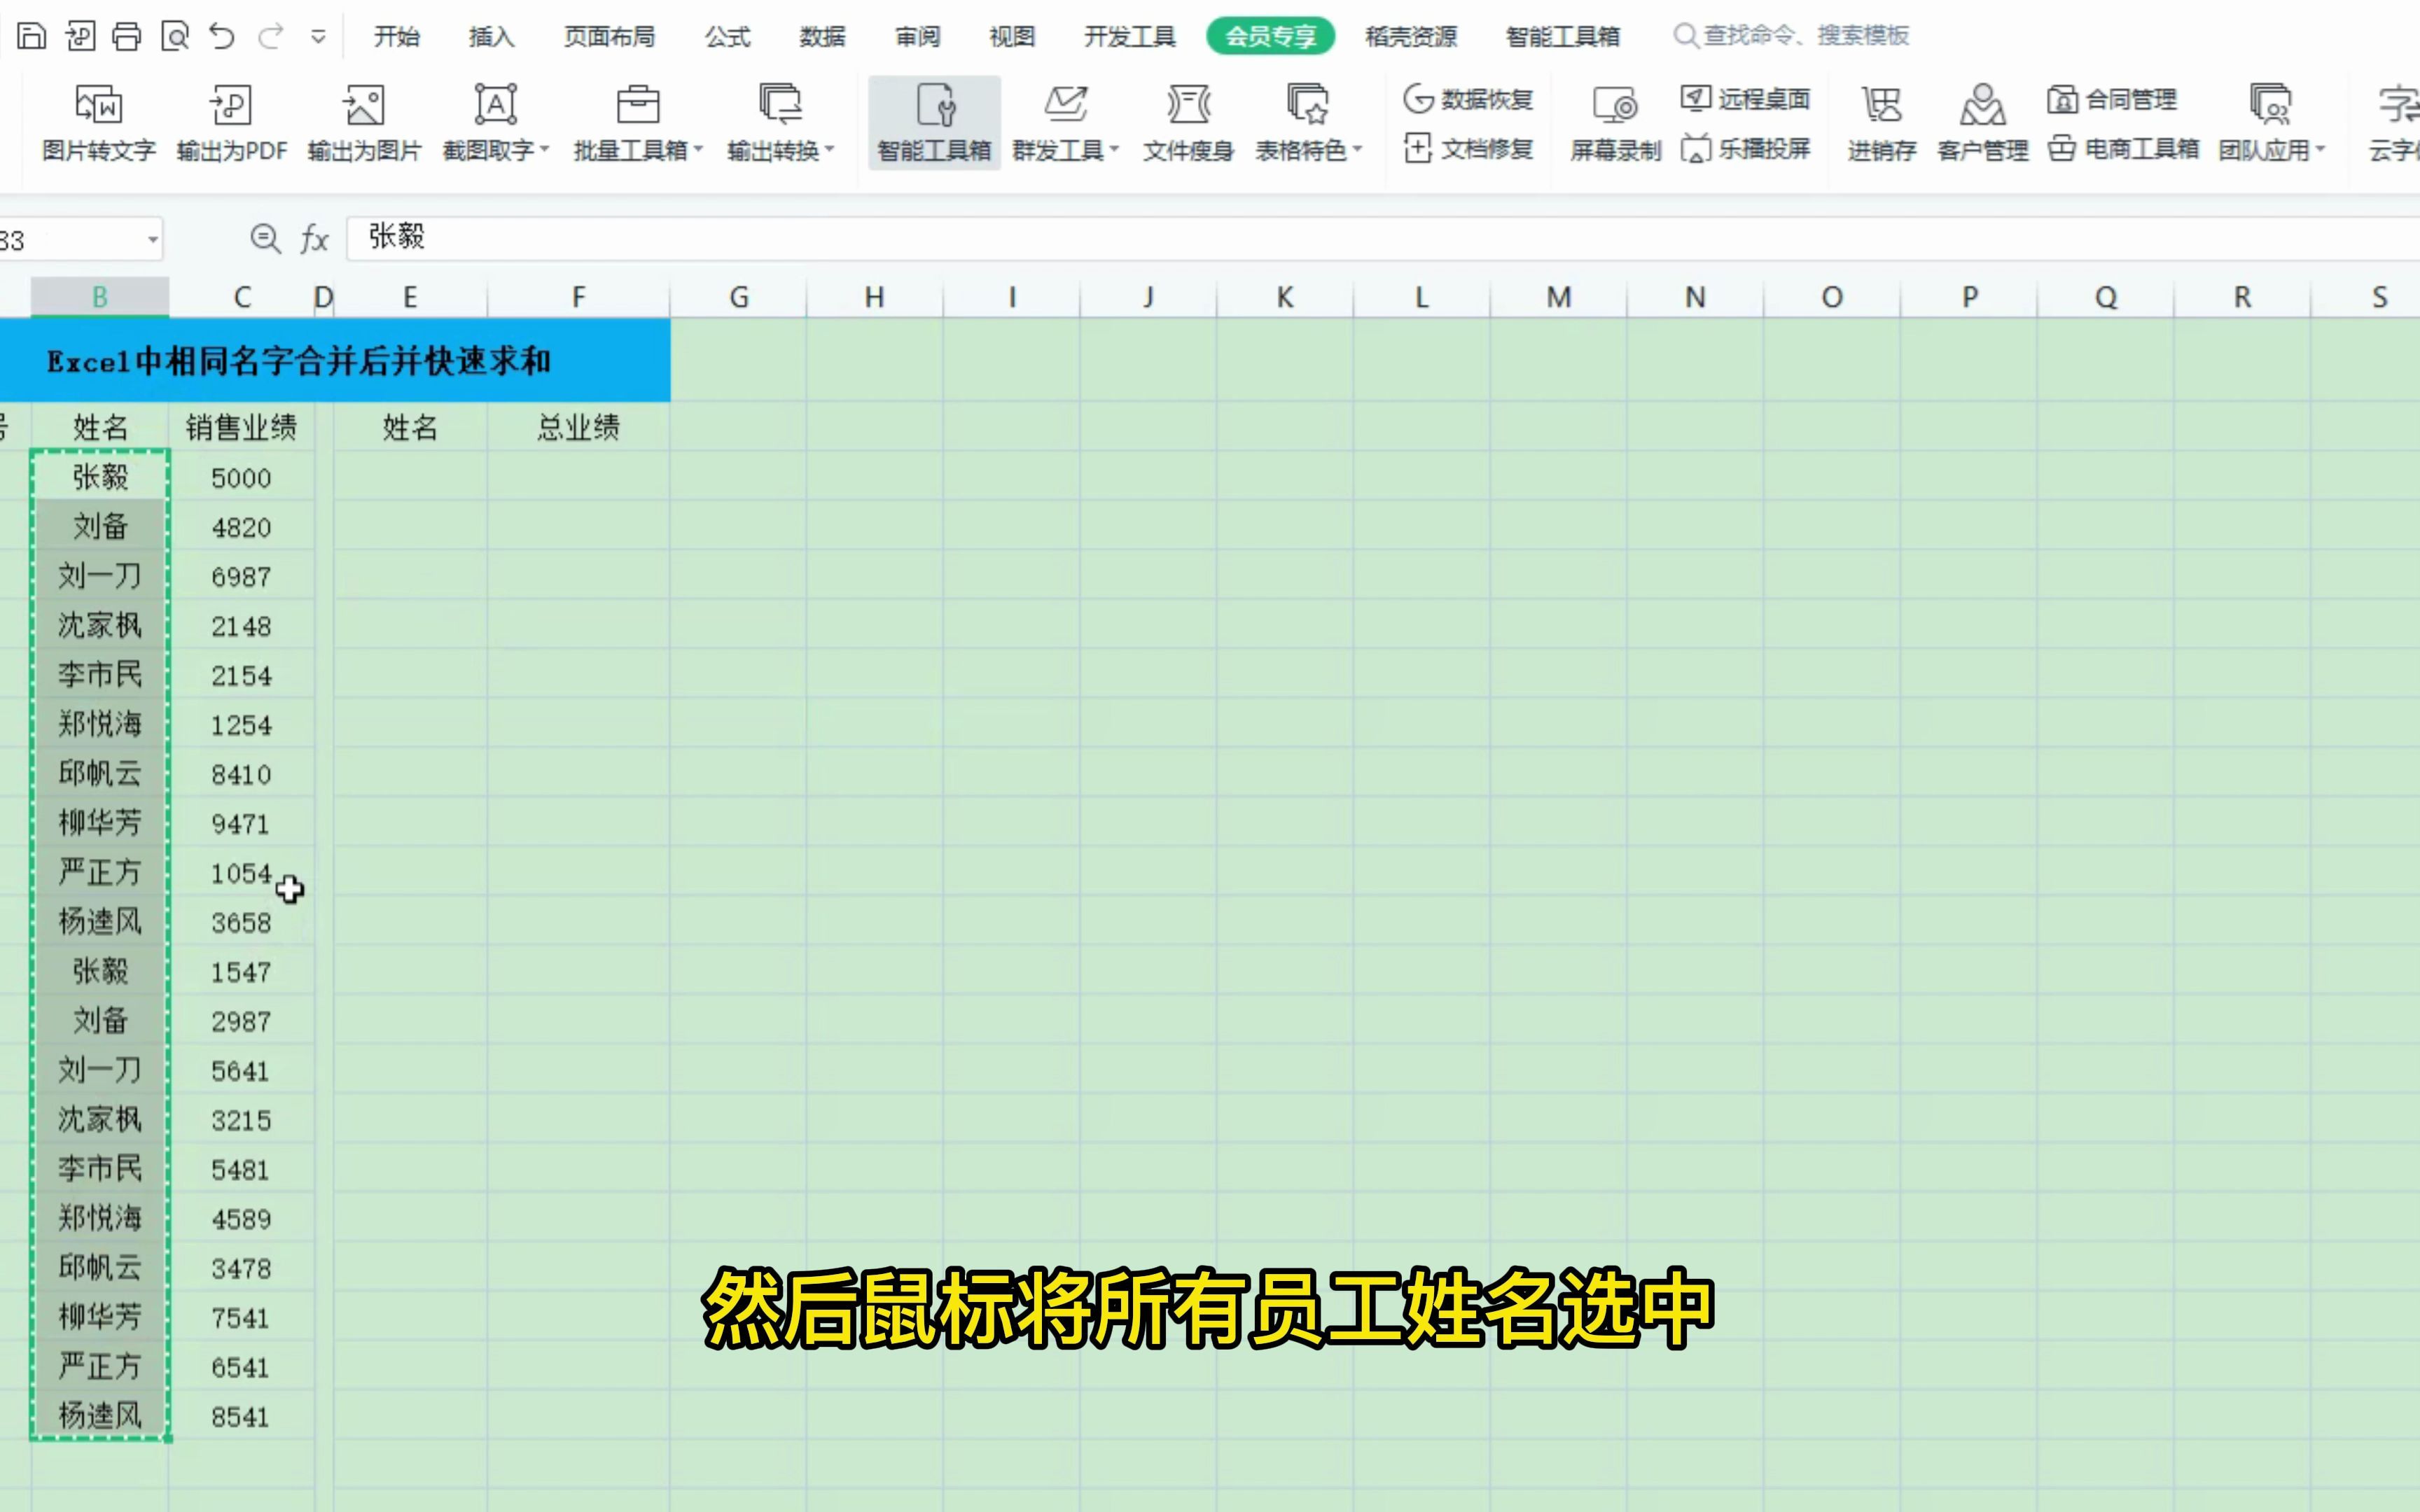Click 合同管理 tool

pos(2111,99)
